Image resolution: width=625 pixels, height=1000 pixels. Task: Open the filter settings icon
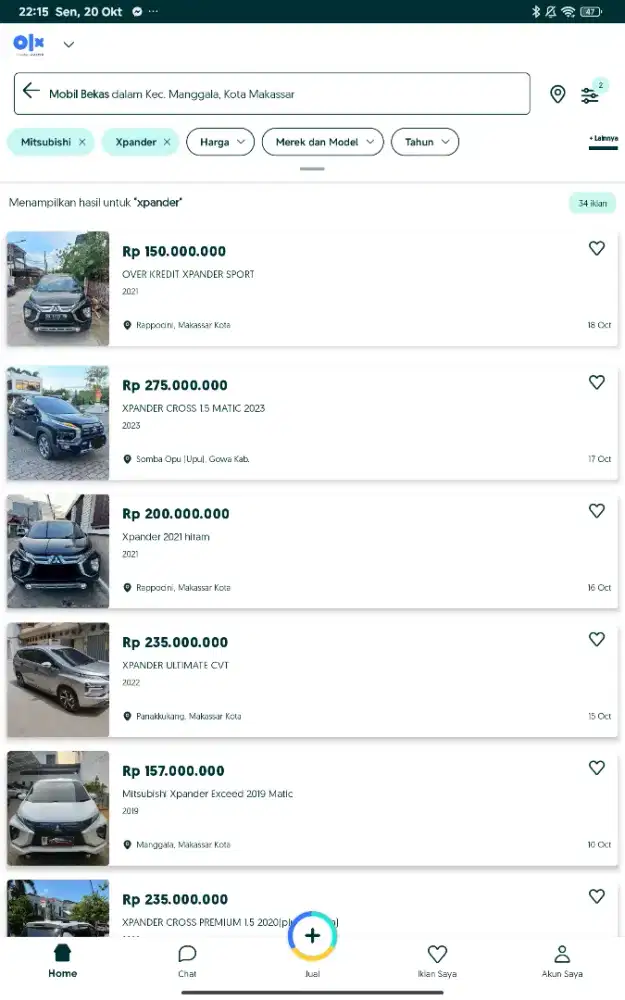coord(590,95)
